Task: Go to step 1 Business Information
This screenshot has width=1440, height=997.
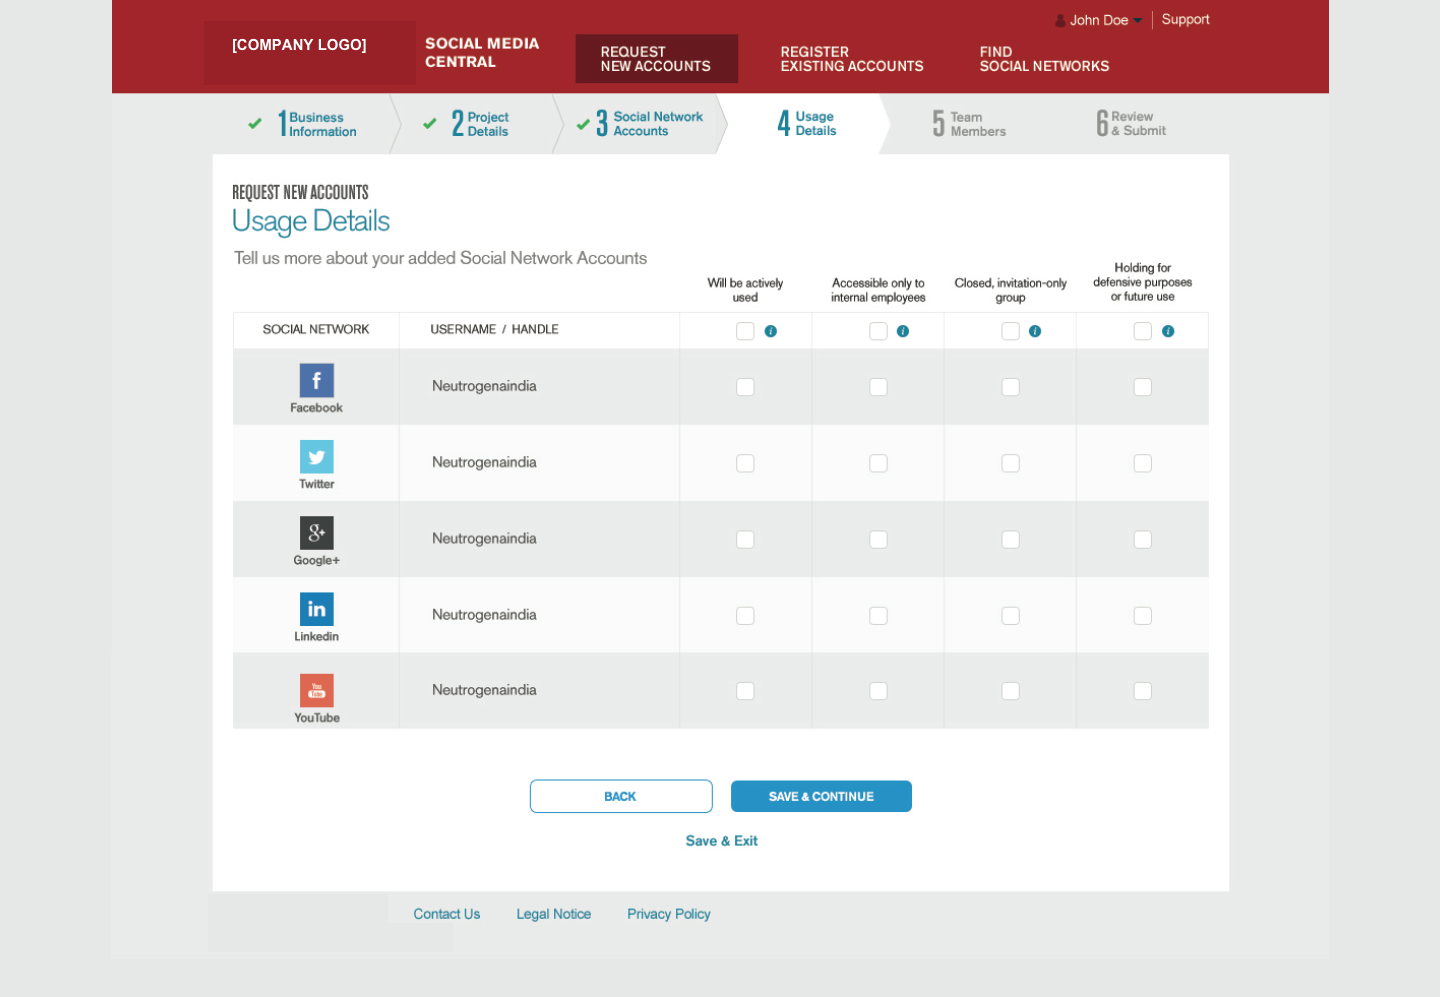Action: 315,124
